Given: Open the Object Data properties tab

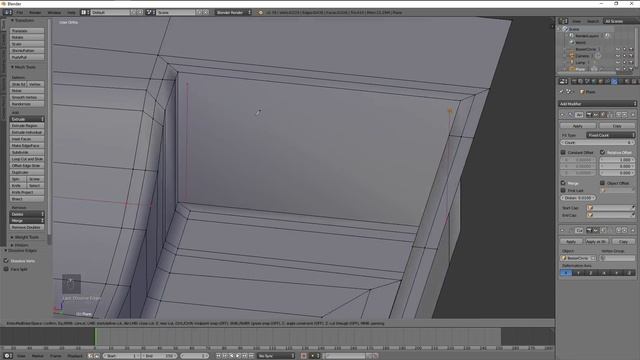Looking at the screenshot, I should pyautogui.click(x=621, y=81).
